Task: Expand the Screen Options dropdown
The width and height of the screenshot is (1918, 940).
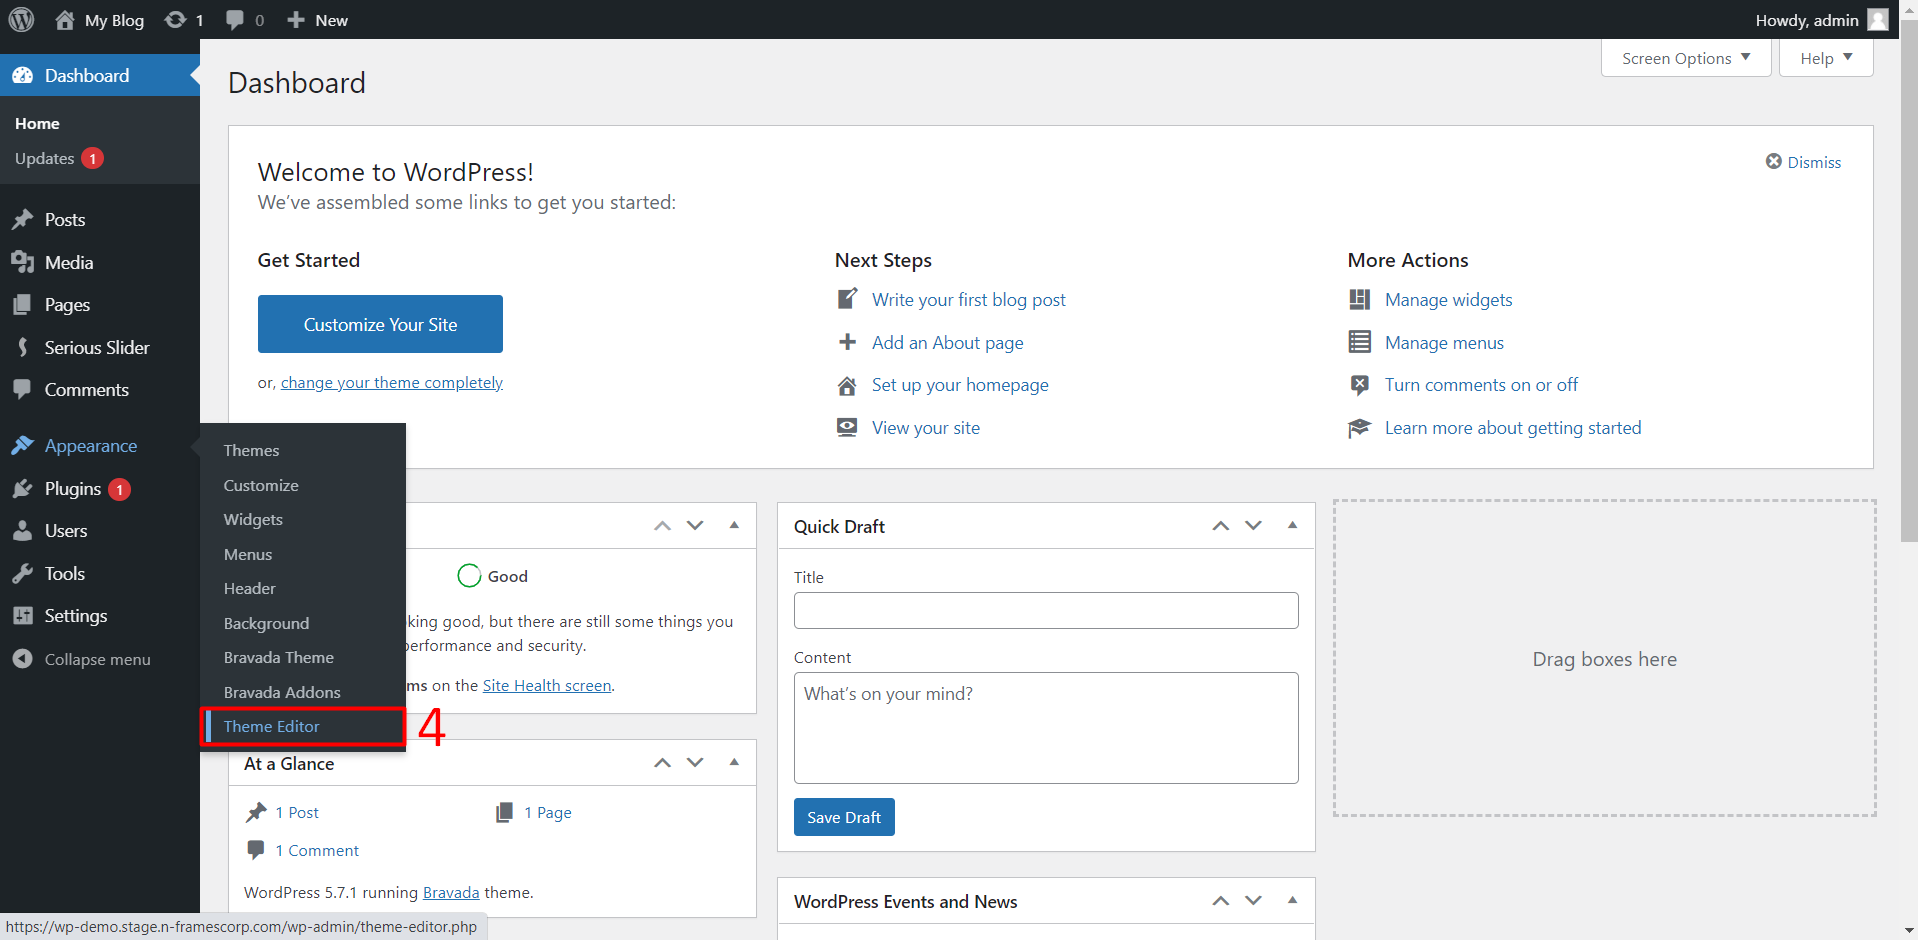Action: click(x=1685, y=58)
